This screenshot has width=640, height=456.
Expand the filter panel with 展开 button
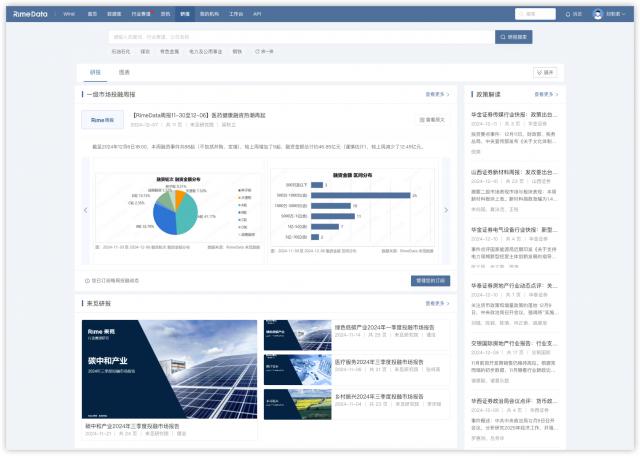544,73
